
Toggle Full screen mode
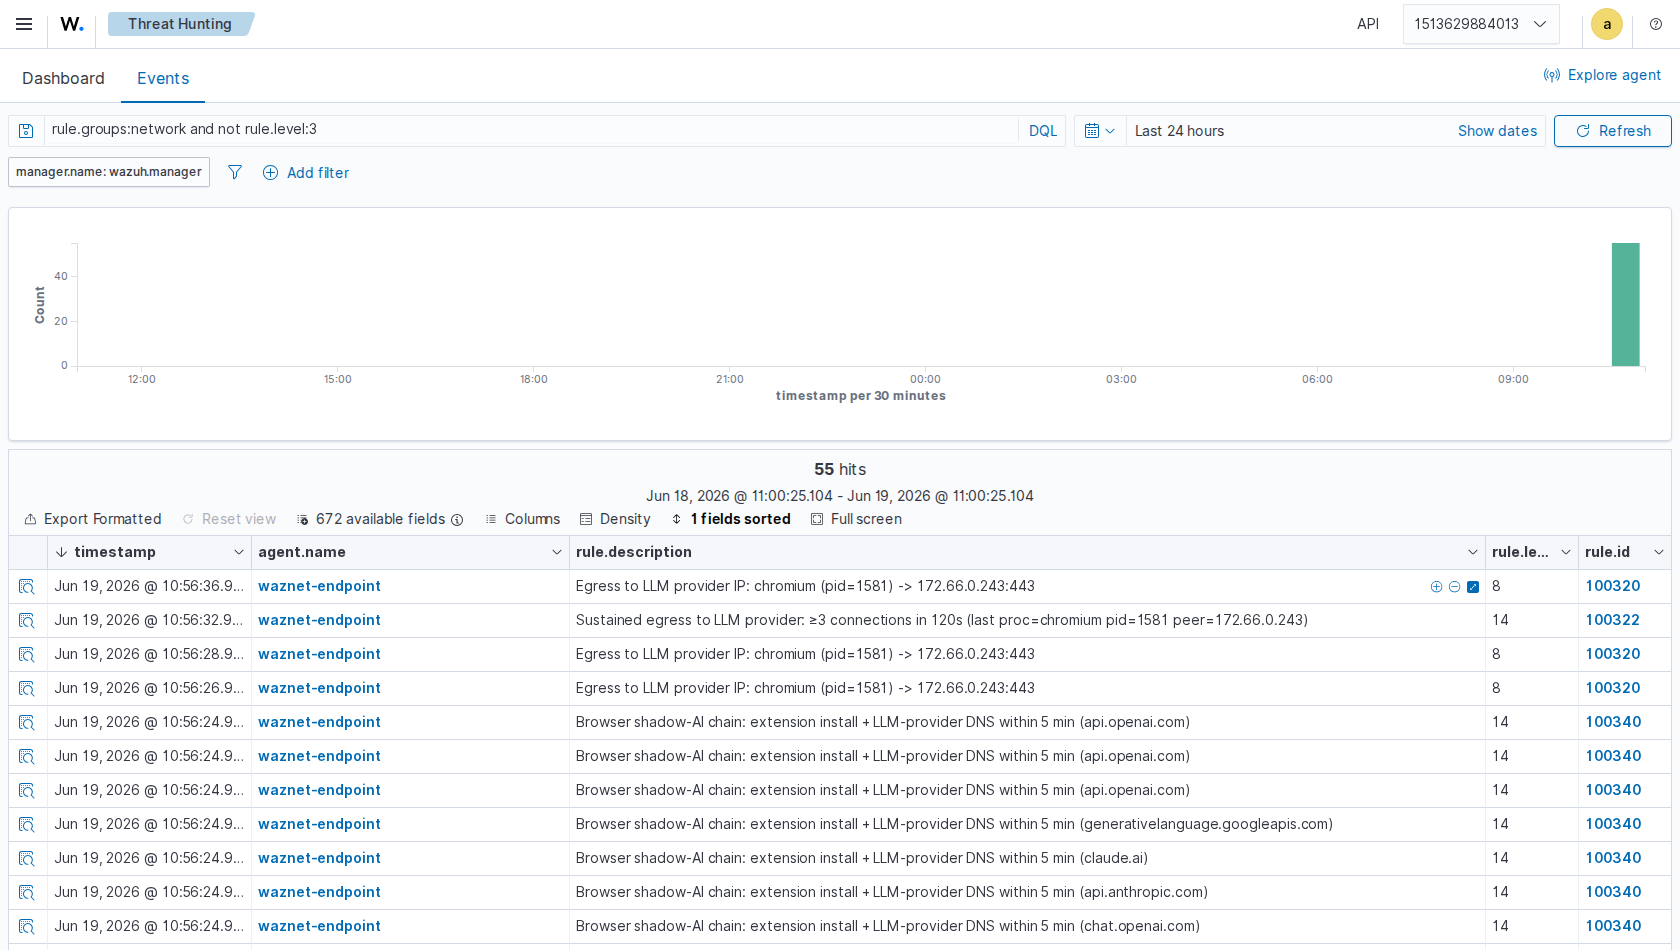tap(856, 519)
